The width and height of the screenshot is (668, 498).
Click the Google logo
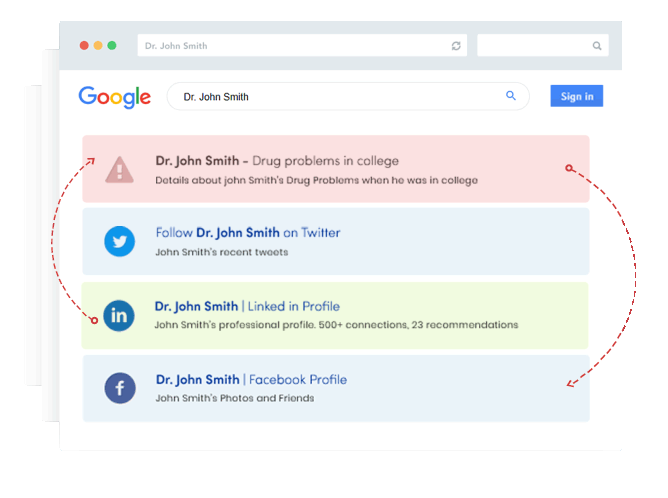coord(115,97)
